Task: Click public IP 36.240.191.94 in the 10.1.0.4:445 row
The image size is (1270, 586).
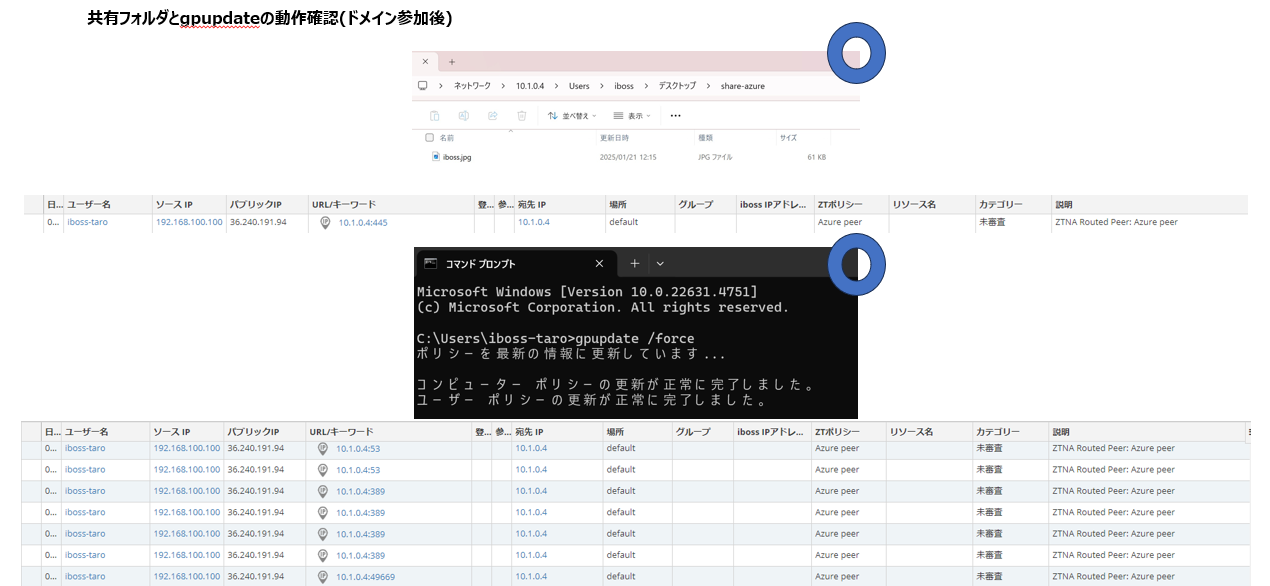Action: (x=258, y=222)
